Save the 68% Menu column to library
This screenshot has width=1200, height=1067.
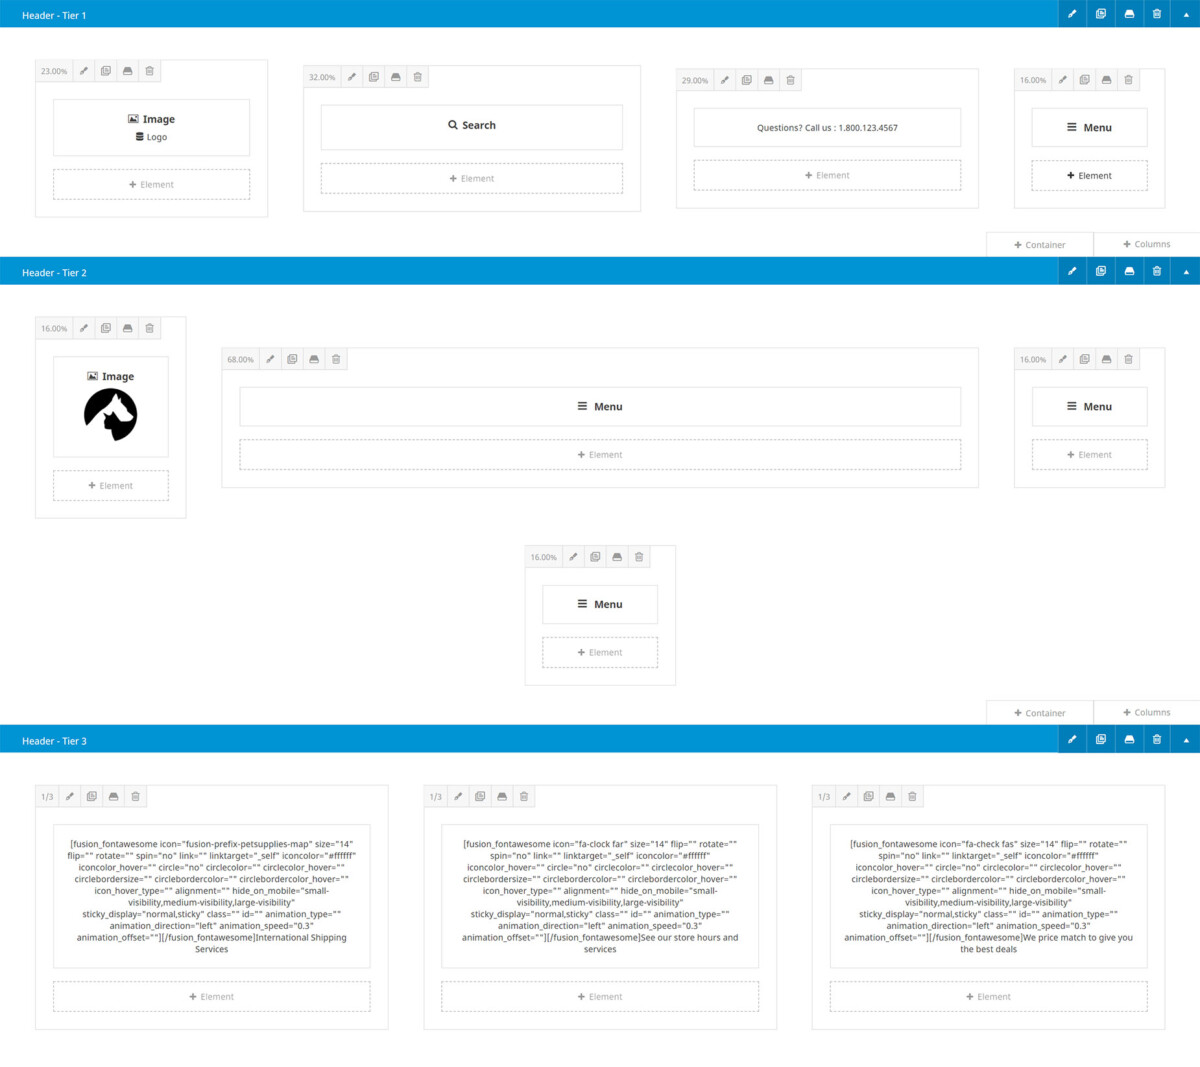tap(313, 358)
